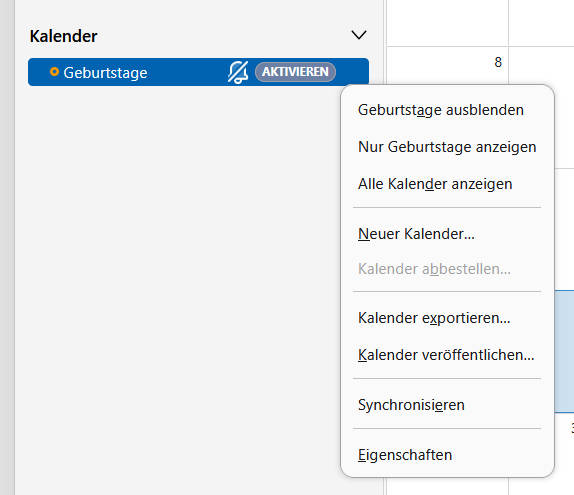
Task: Open Neuer Kalender… dialog
Action: click(416, 234)
